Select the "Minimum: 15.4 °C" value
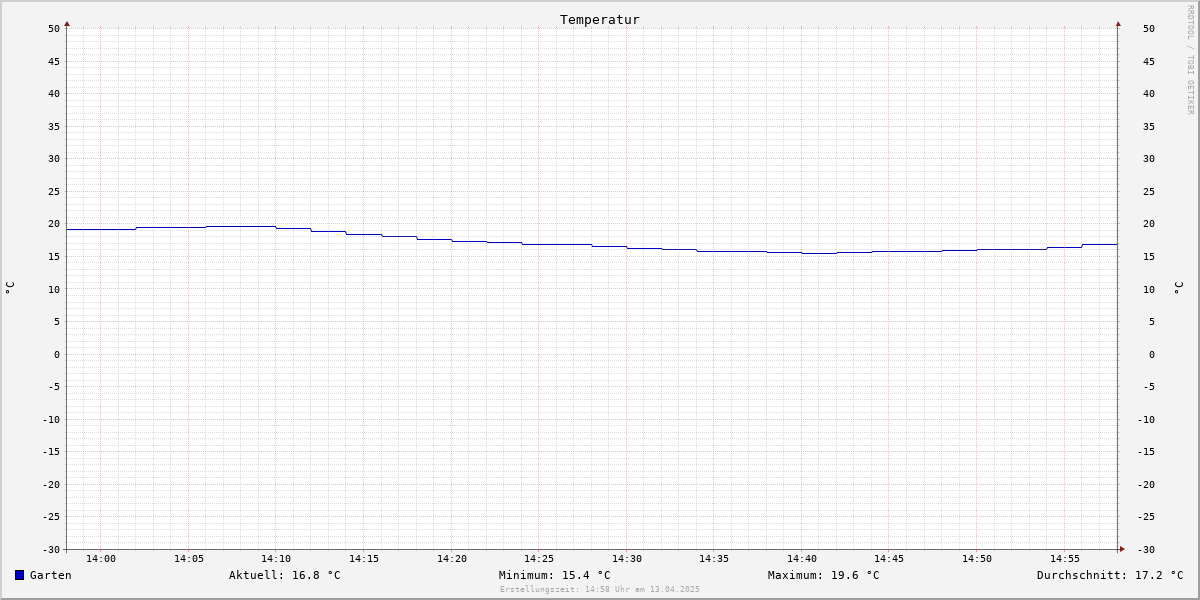 [x=555, y=575]
